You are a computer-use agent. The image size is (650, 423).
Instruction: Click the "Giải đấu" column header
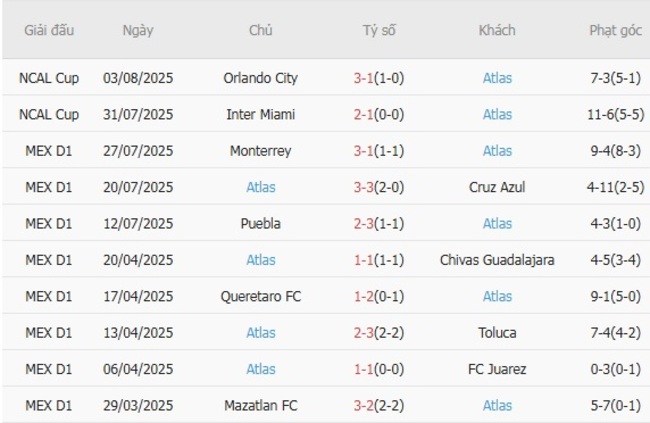[49, 30]
